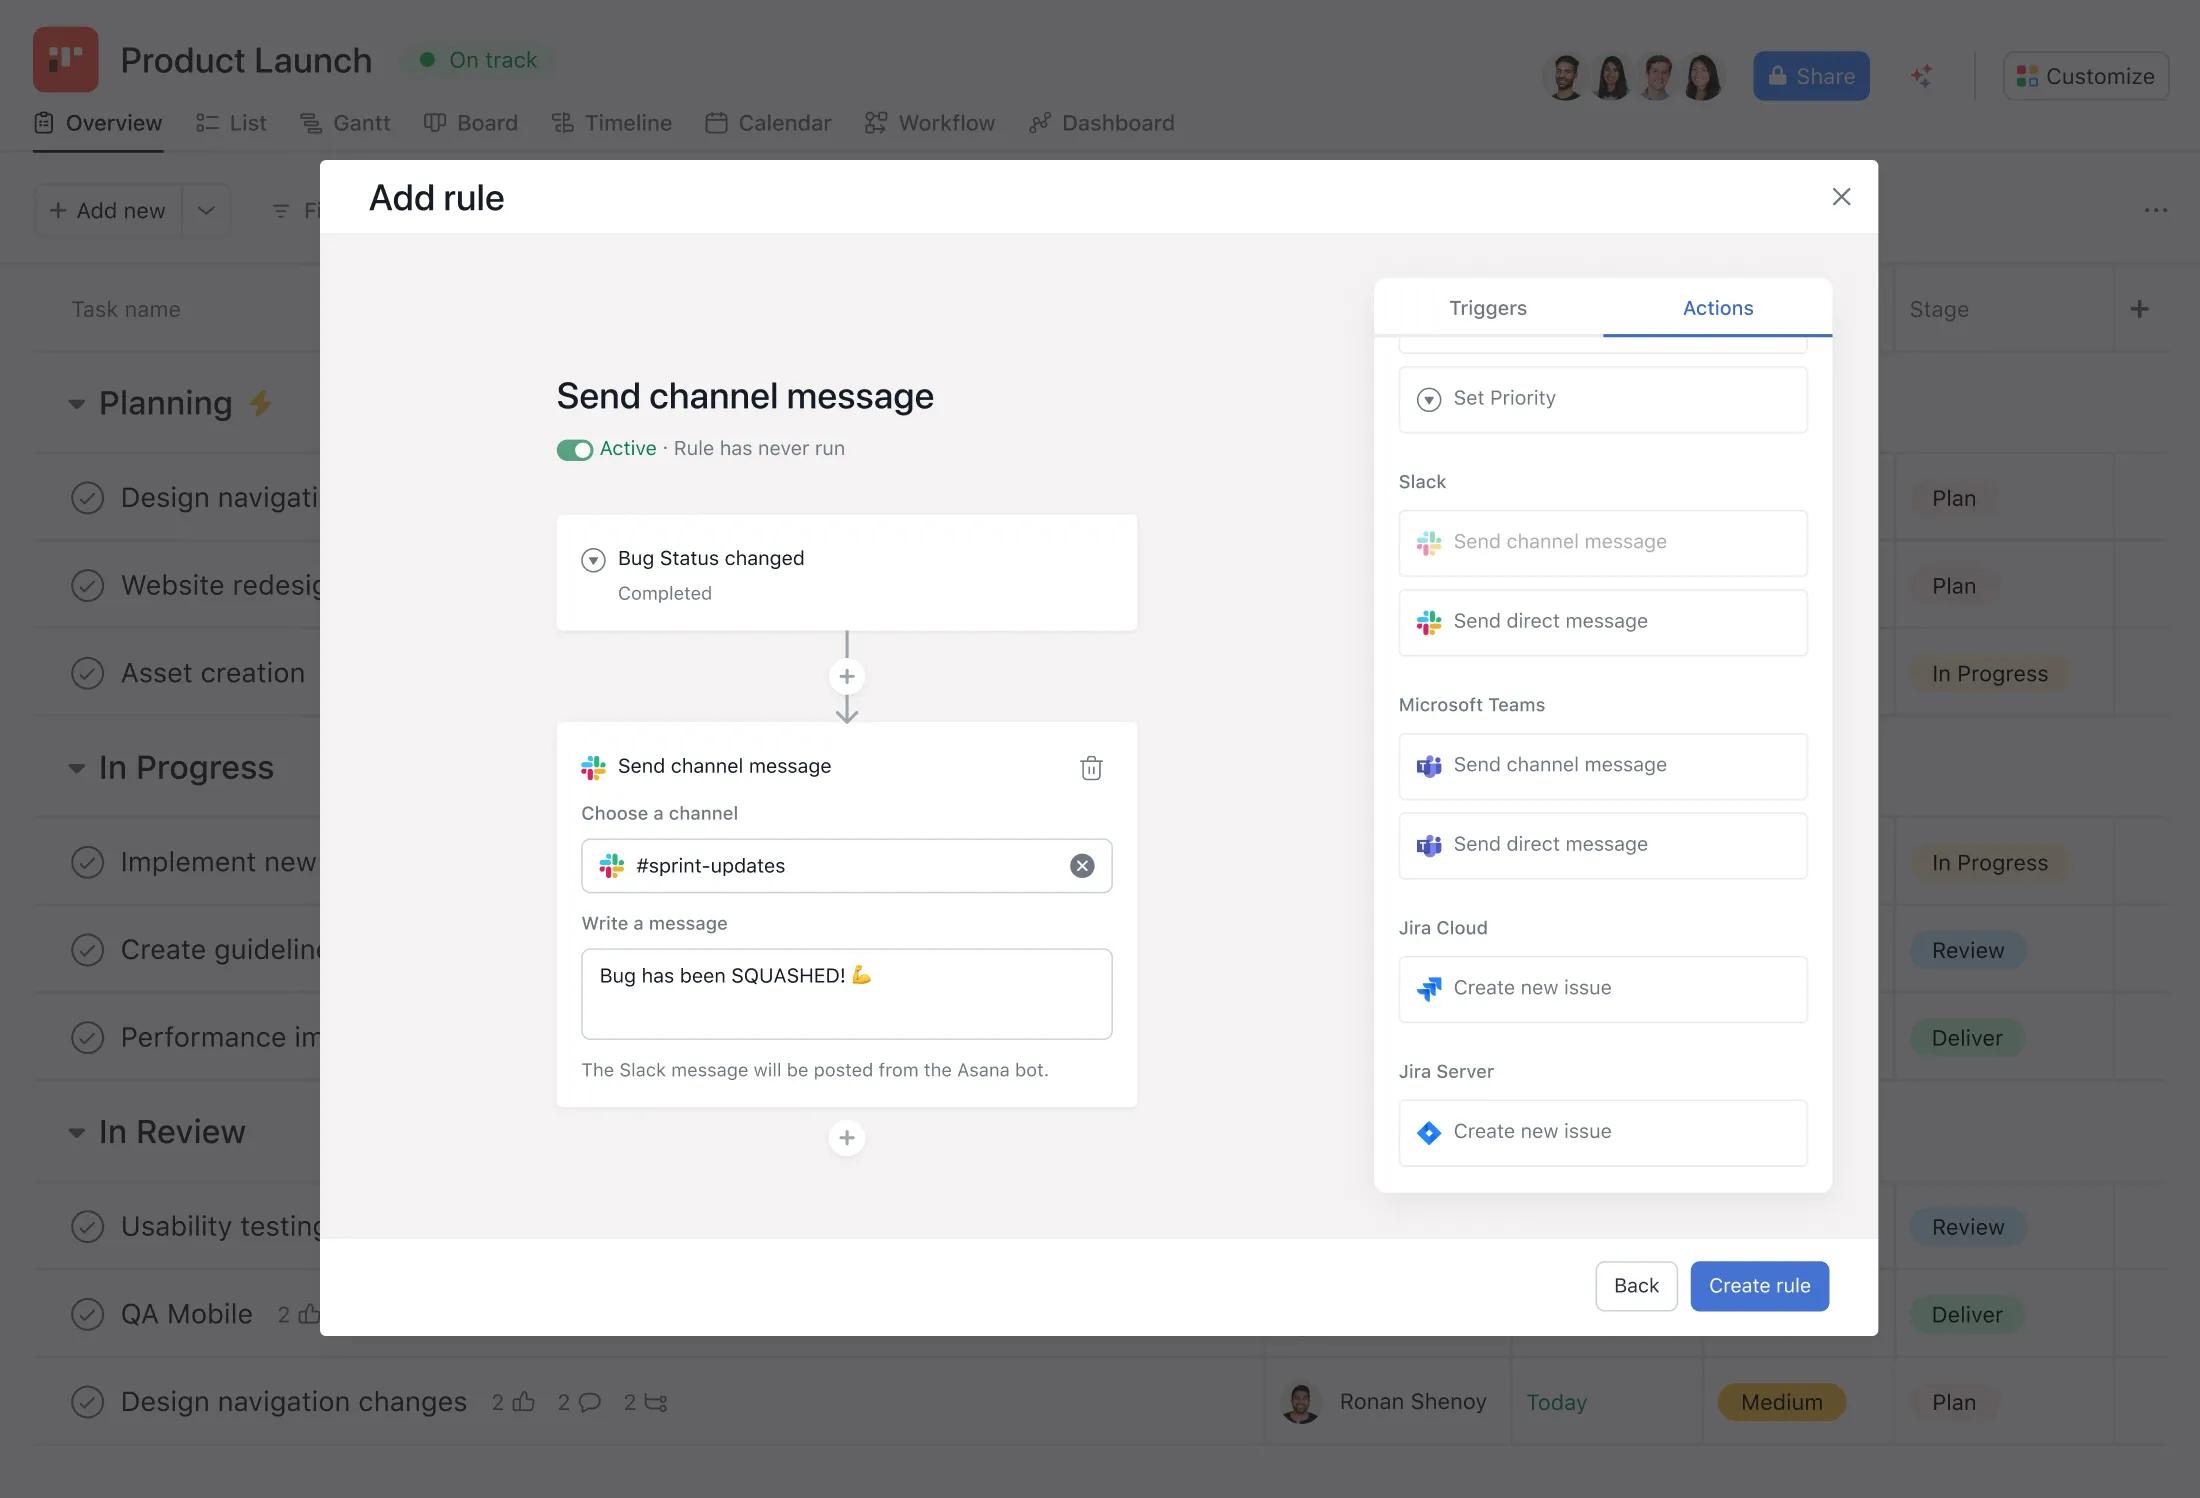Viewport: 2200px width, 1498px height.
Task: Open the Bug Status changed trigger card
Action: tap(847, 573)
